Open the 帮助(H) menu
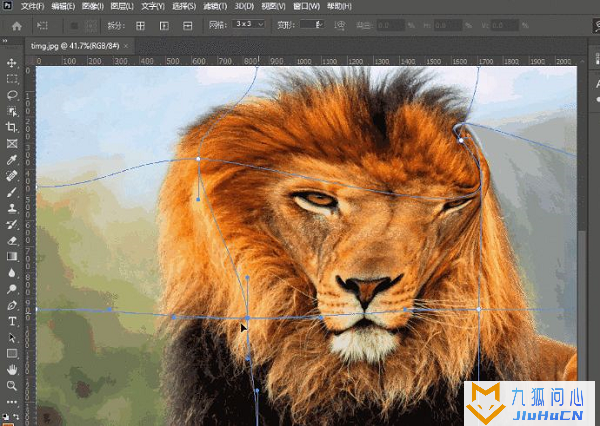Image resolution: width=600 pixels, height=426 pixels. click(x=339, y=6)
